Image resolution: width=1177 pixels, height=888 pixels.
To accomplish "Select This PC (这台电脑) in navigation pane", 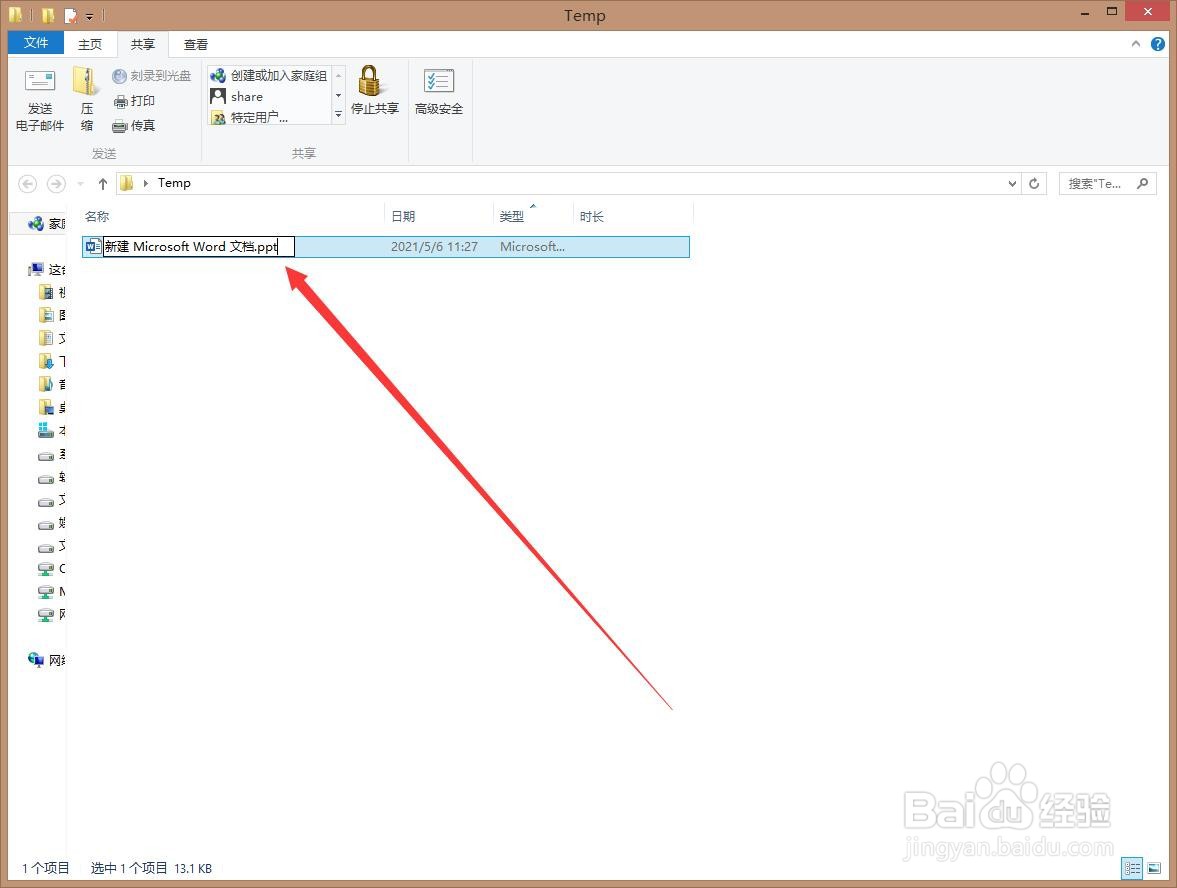I will click(47, 269).
